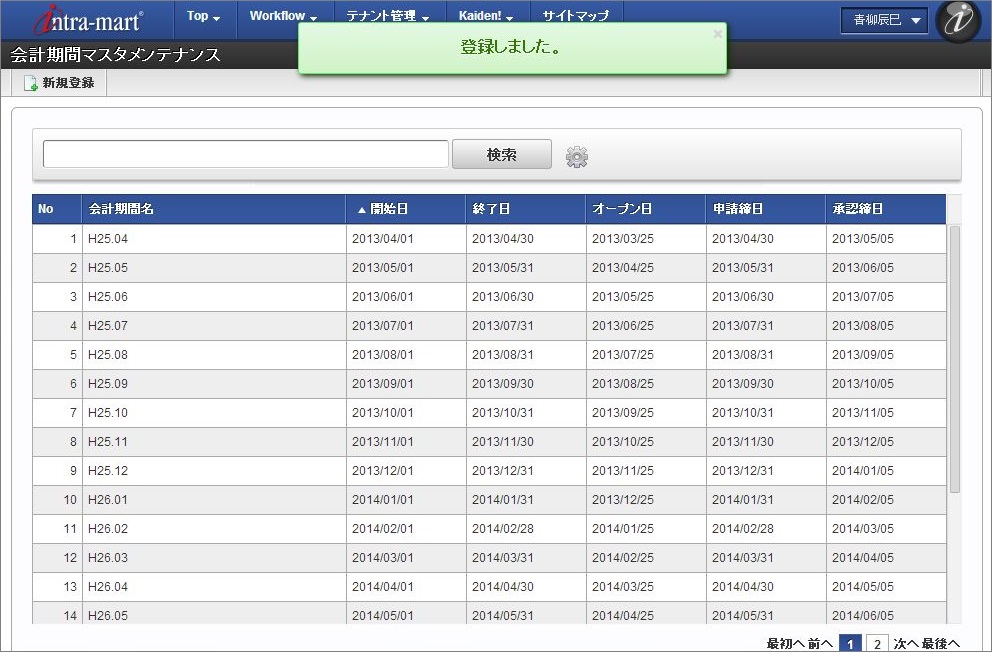
Task: Click 次へ next page link
Action: tap(905, 643)
